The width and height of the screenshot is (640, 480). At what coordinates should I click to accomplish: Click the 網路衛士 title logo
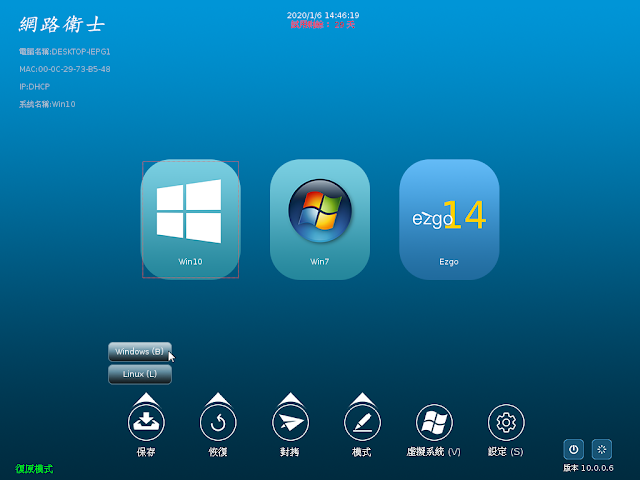(62, 24)
